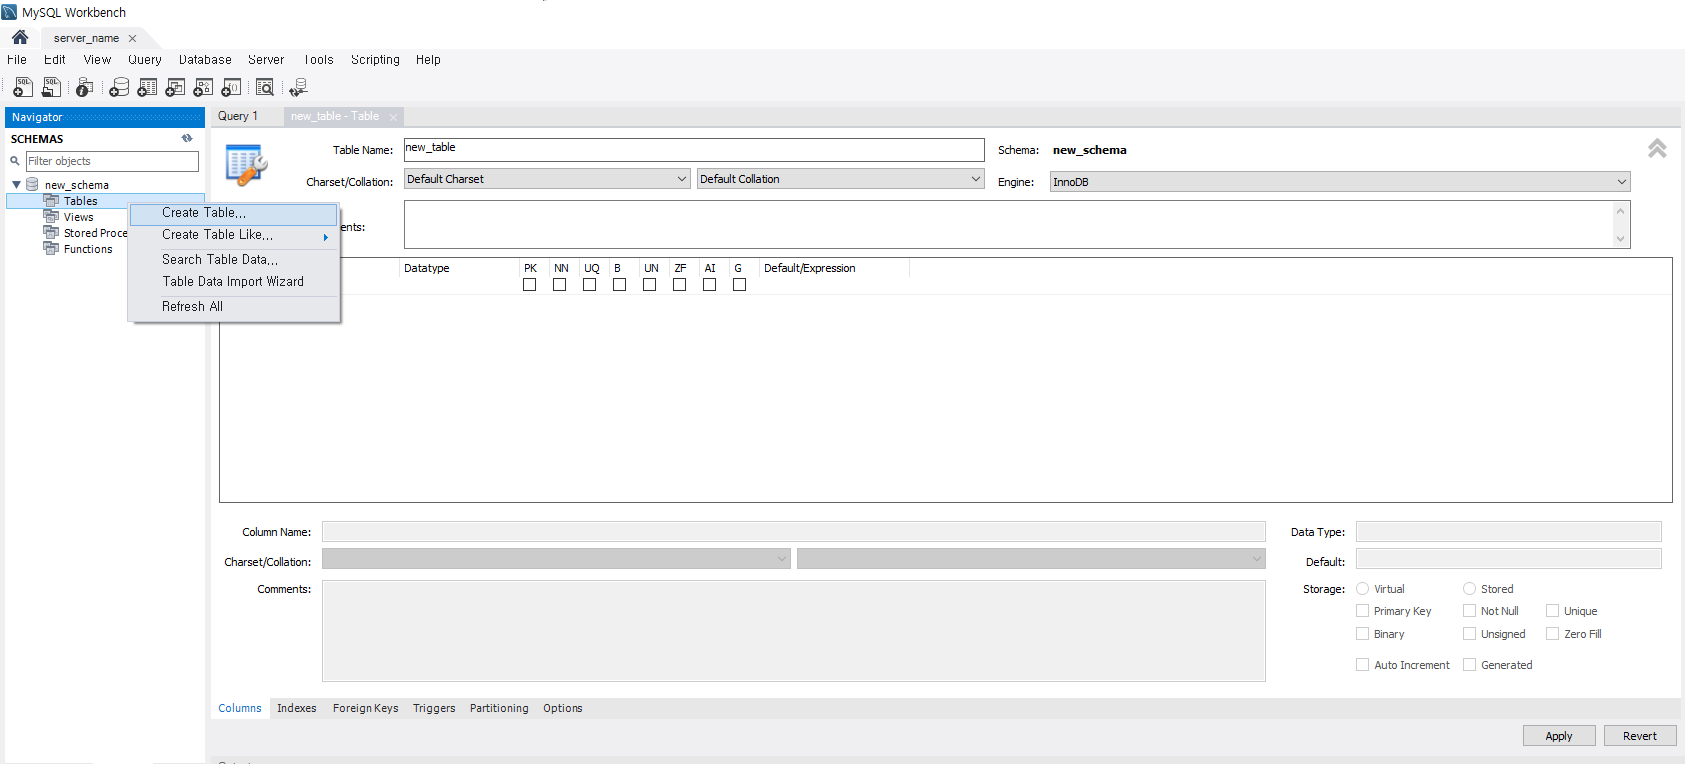Switch to the Indexes tab
The height and width of the screenshot is (764, 1685).
(x=297, y=708)
